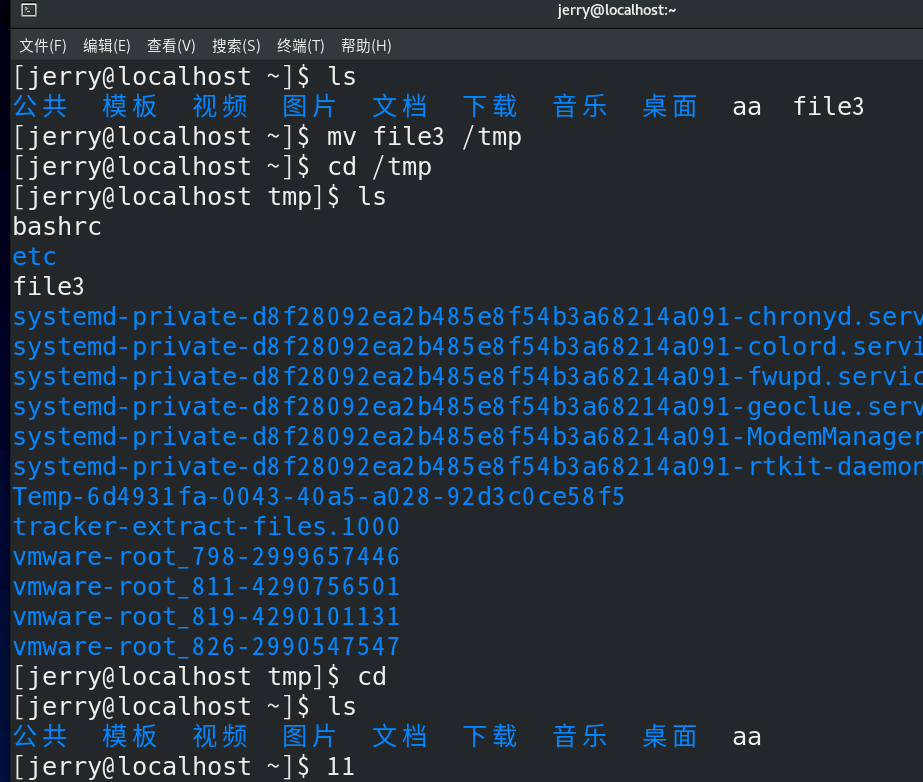The image size is (923, 782).
Task: Open the 帮助(H) menu
Action: tap(366, 45)
